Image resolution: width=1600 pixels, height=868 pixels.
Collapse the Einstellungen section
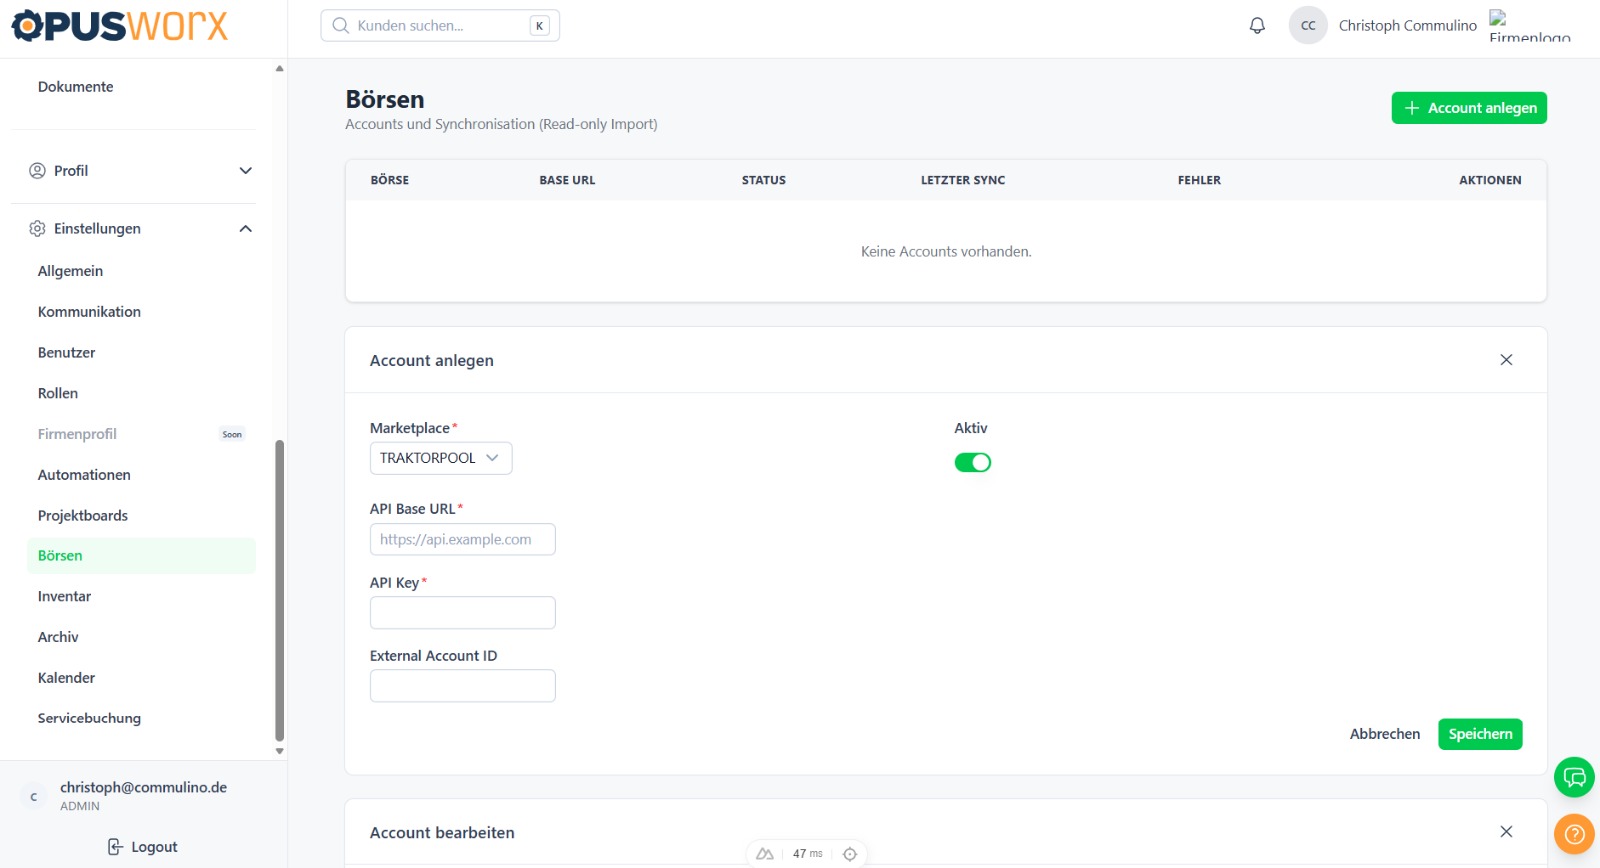click(245, 229)
